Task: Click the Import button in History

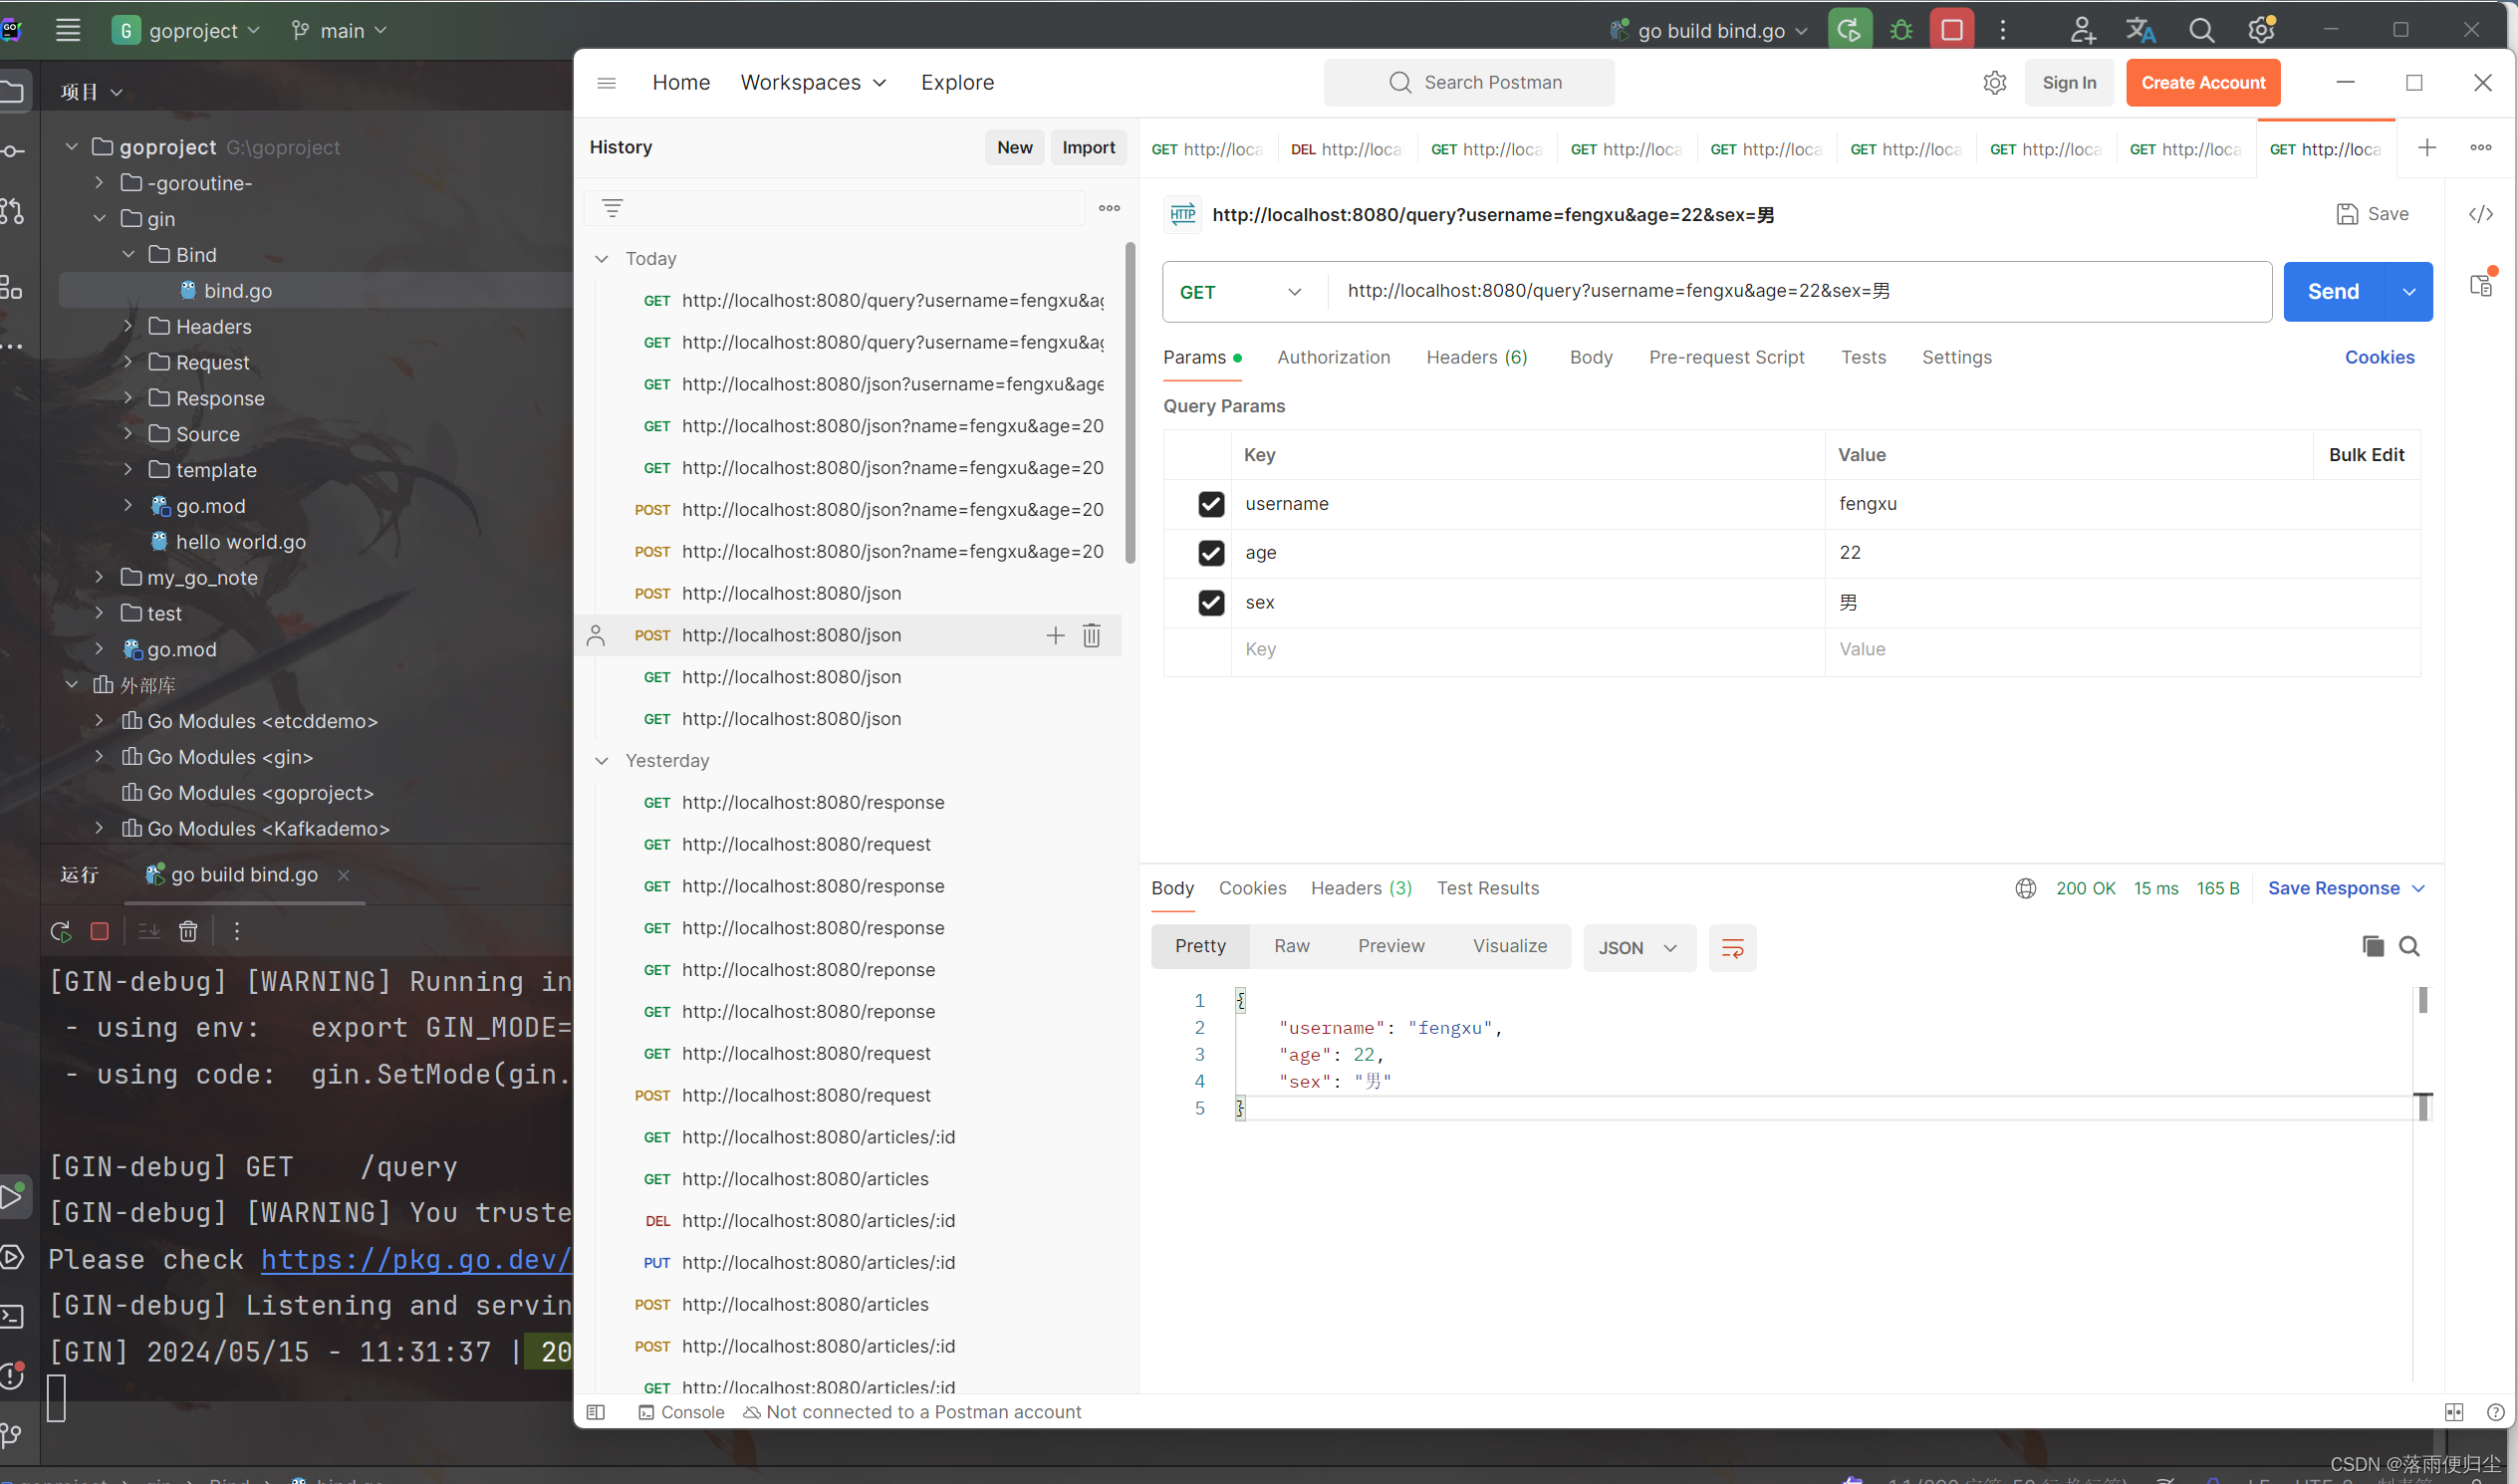Action: (x=1088, y=147)
